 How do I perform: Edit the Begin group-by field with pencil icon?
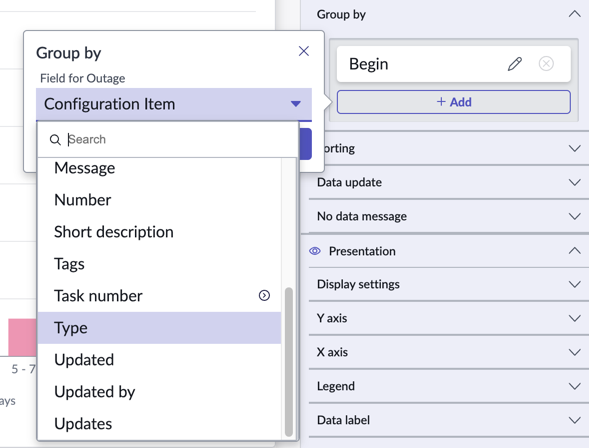point(515,64)
